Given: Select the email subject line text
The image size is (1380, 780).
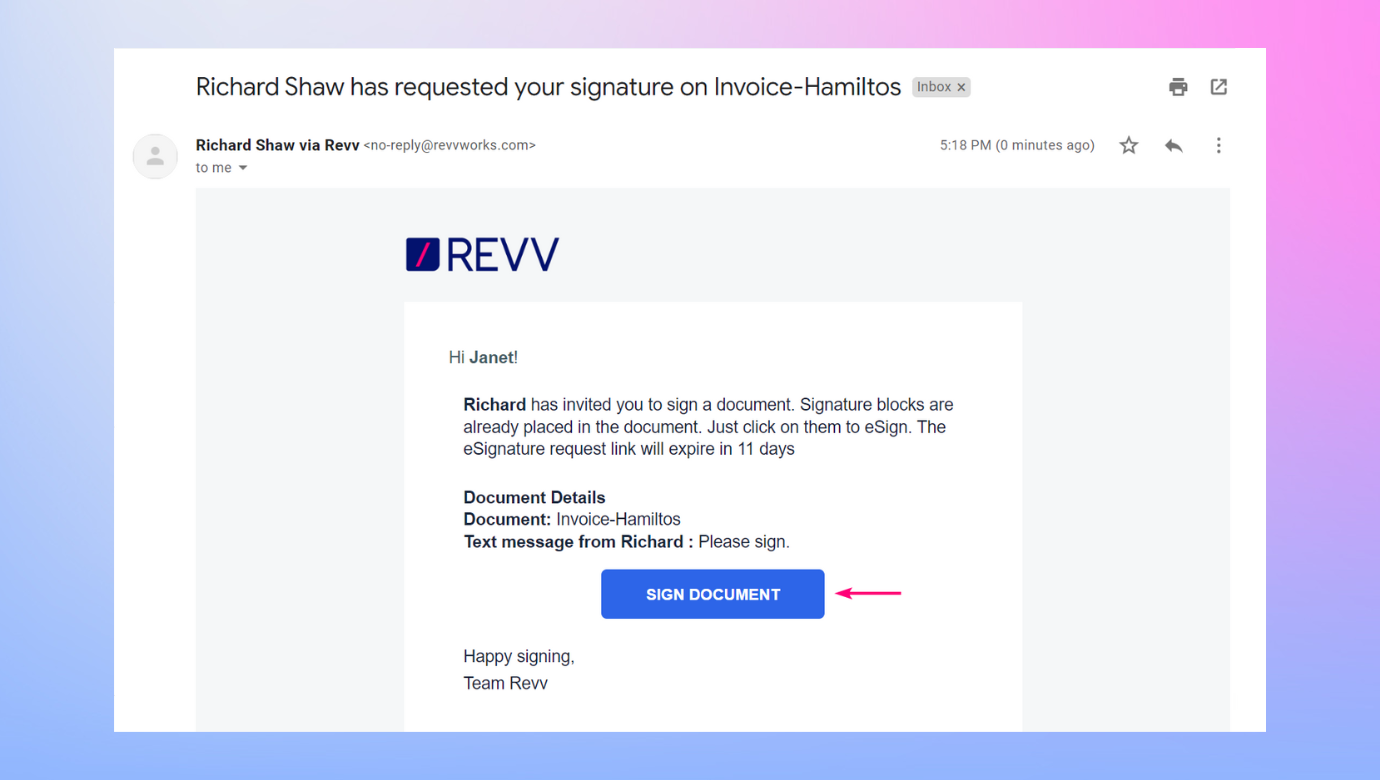Looking at the screenshot, I should coord(548,87).
